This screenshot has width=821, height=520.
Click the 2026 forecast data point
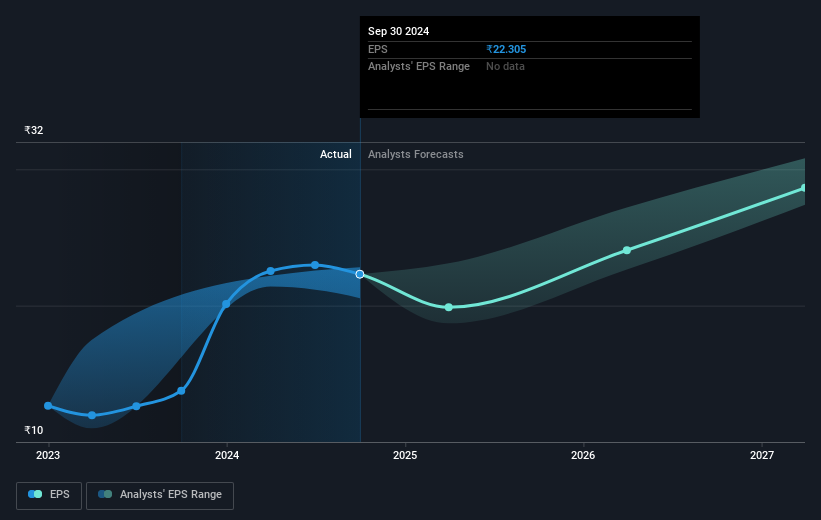(x=627, y=250)
